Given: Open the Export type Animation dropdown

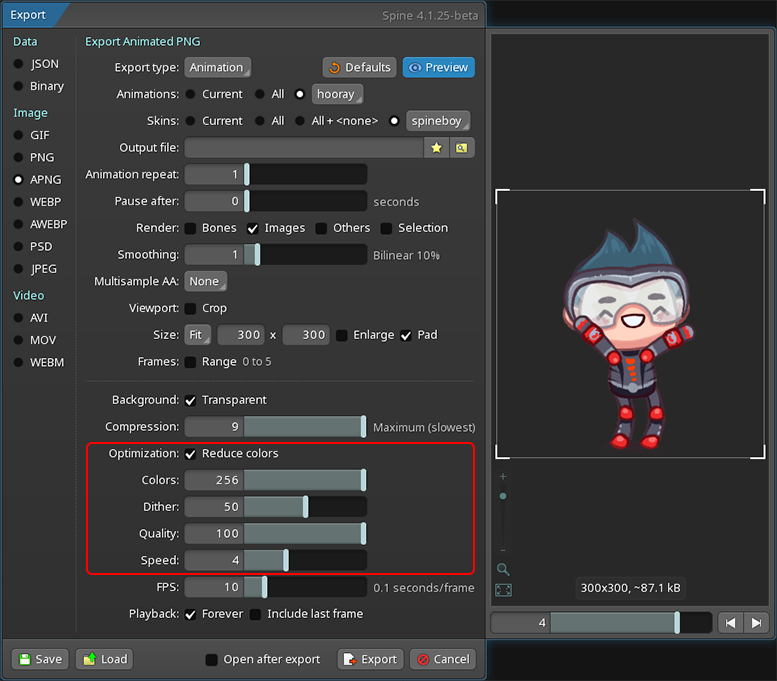Looking at the screenshot, I should [217, 67].
